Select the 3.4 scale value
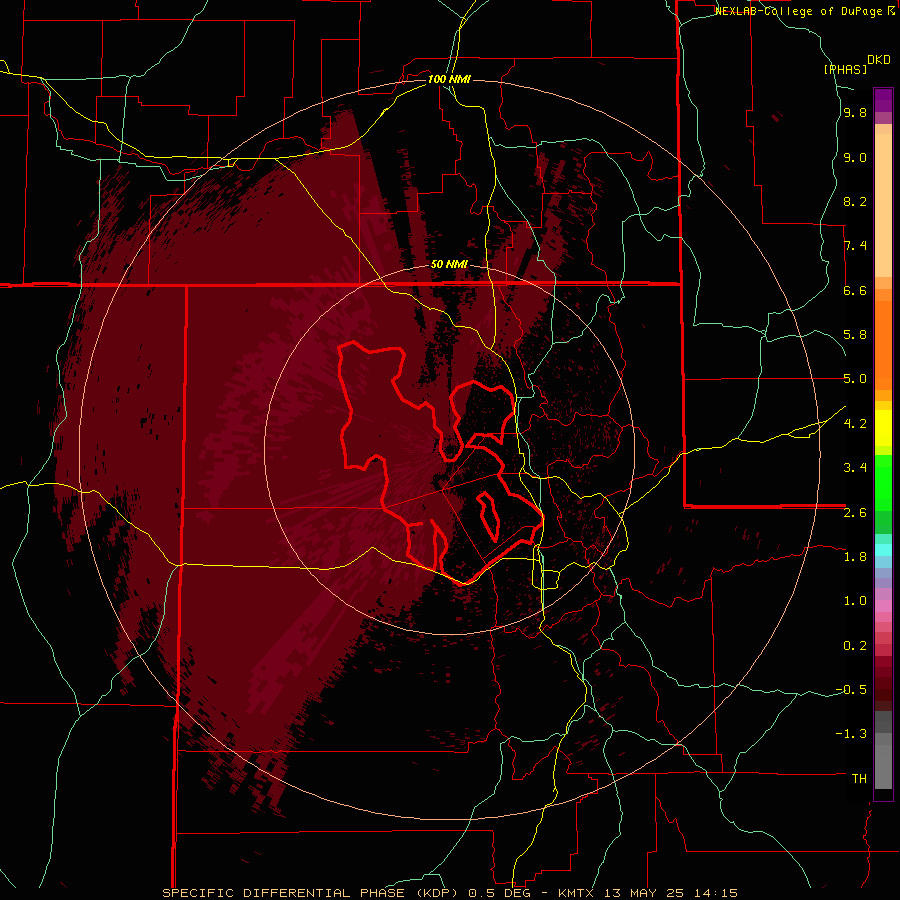Image resolution: width=900 pixels, height=900 pixels. (x=855, y=468)
